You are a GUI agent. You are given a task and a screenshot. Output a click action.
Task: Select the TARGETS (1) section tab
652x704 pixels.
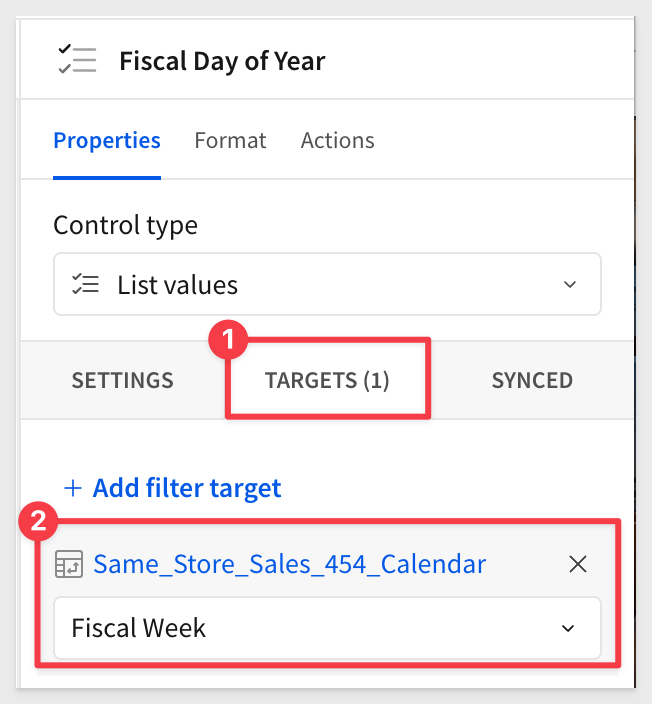point(327,380)
